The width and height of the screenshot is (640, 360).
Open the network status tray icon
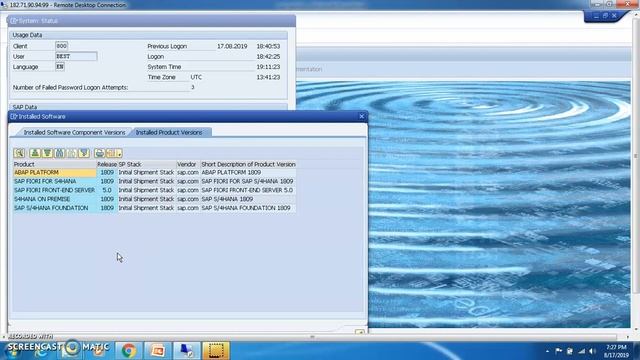582,351
